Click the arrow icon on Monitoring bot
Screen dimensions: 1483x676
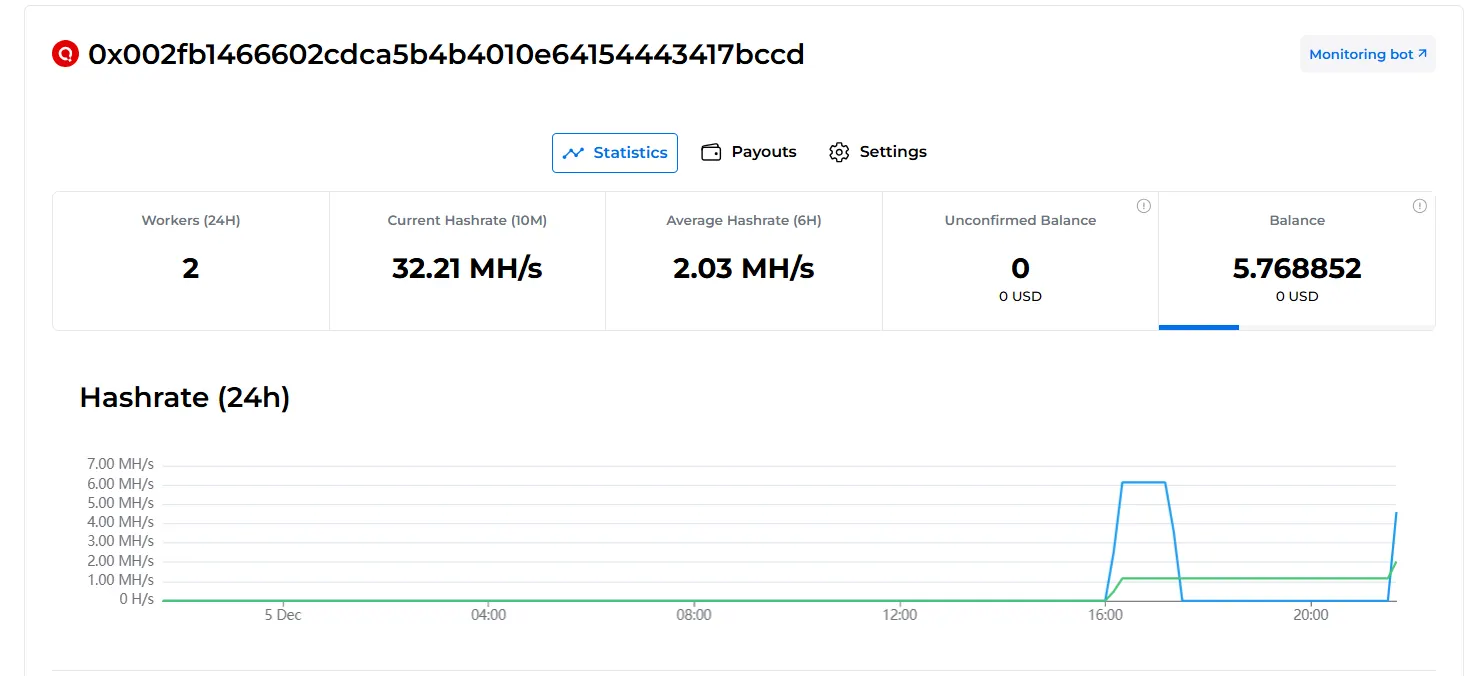click(x=1422, y=54)
